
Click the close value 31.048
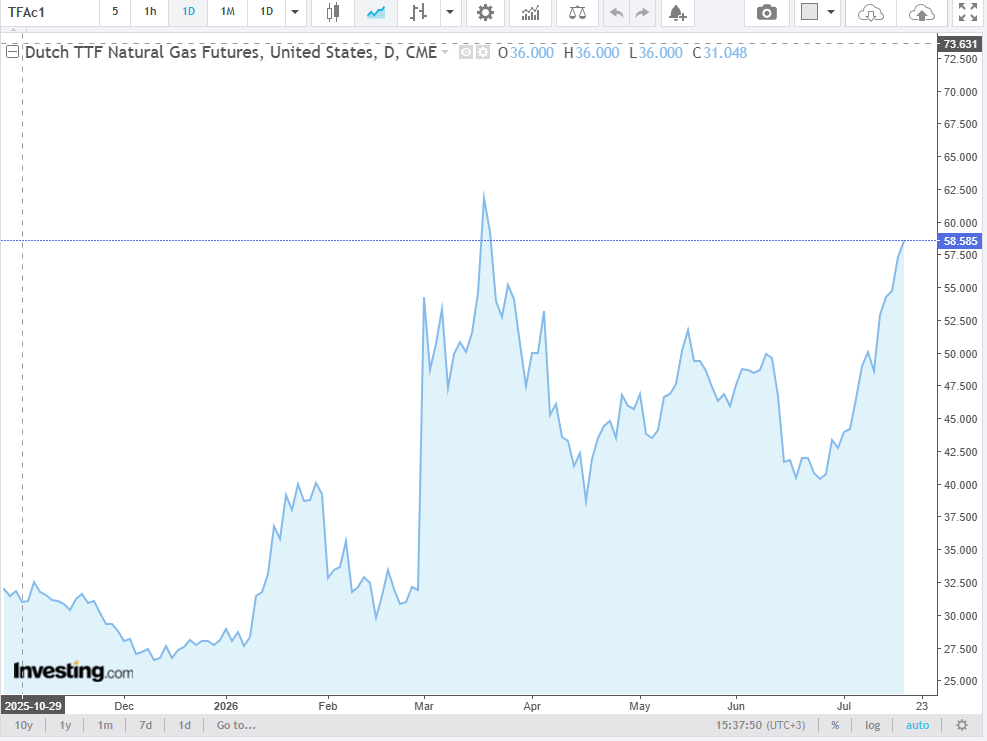[725, 52]
